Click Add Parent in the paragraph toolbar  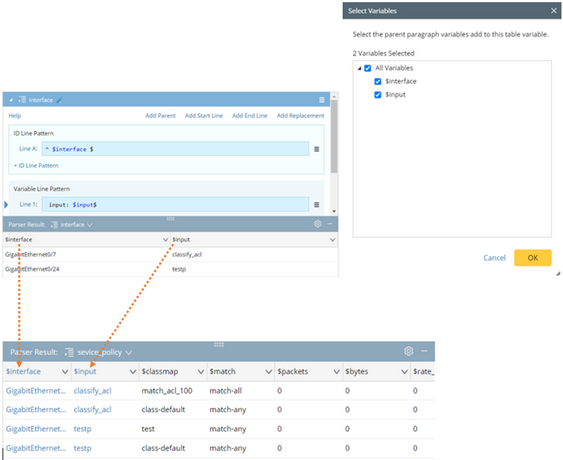[160, 116]
